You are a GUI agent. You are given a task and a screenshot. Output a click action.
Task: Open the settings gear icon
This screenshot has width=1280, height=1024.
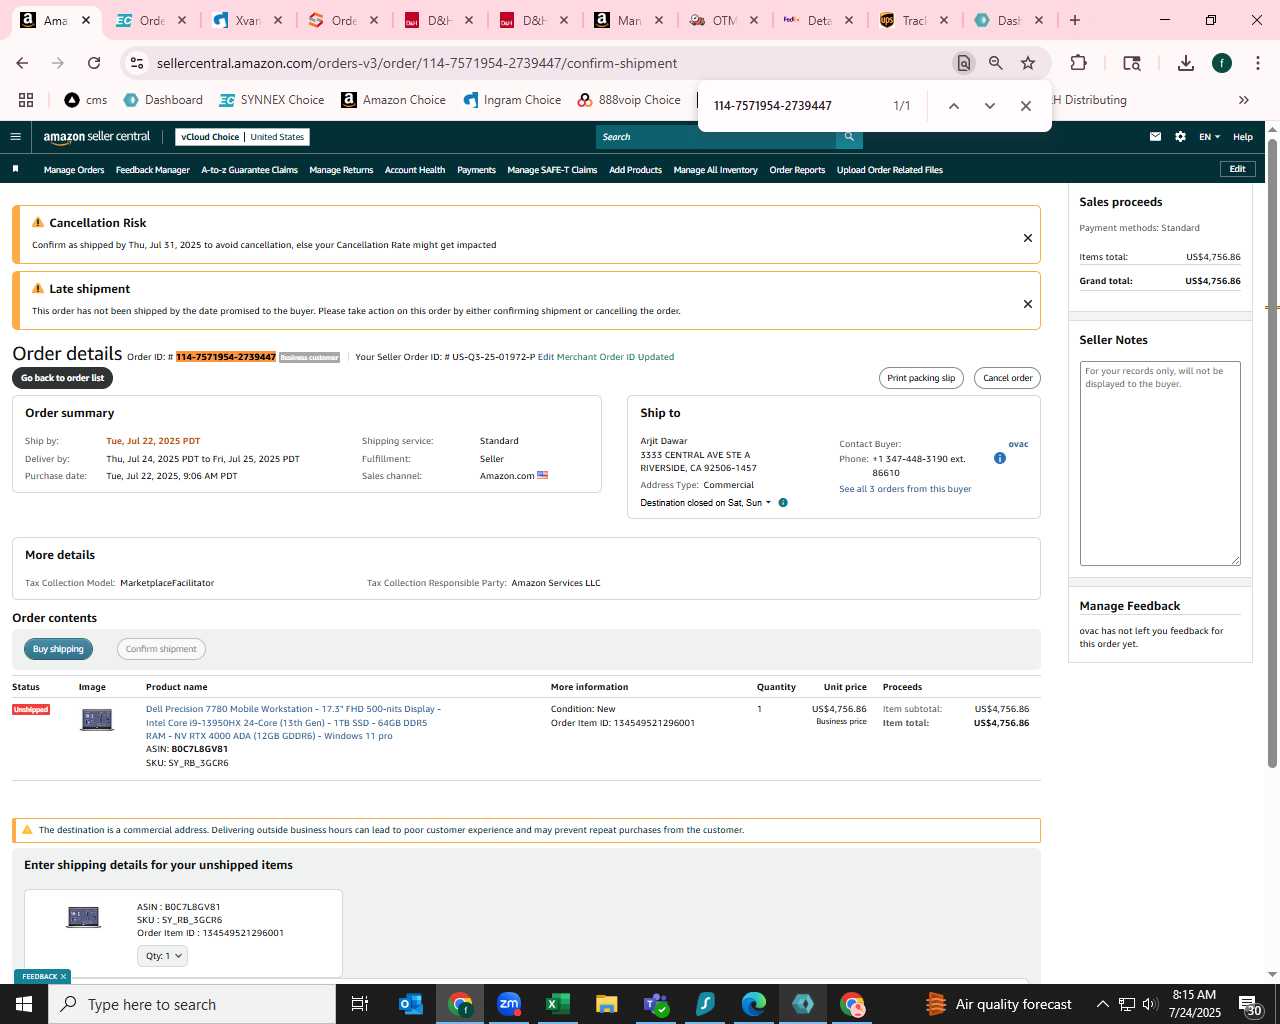[1180, 137]
